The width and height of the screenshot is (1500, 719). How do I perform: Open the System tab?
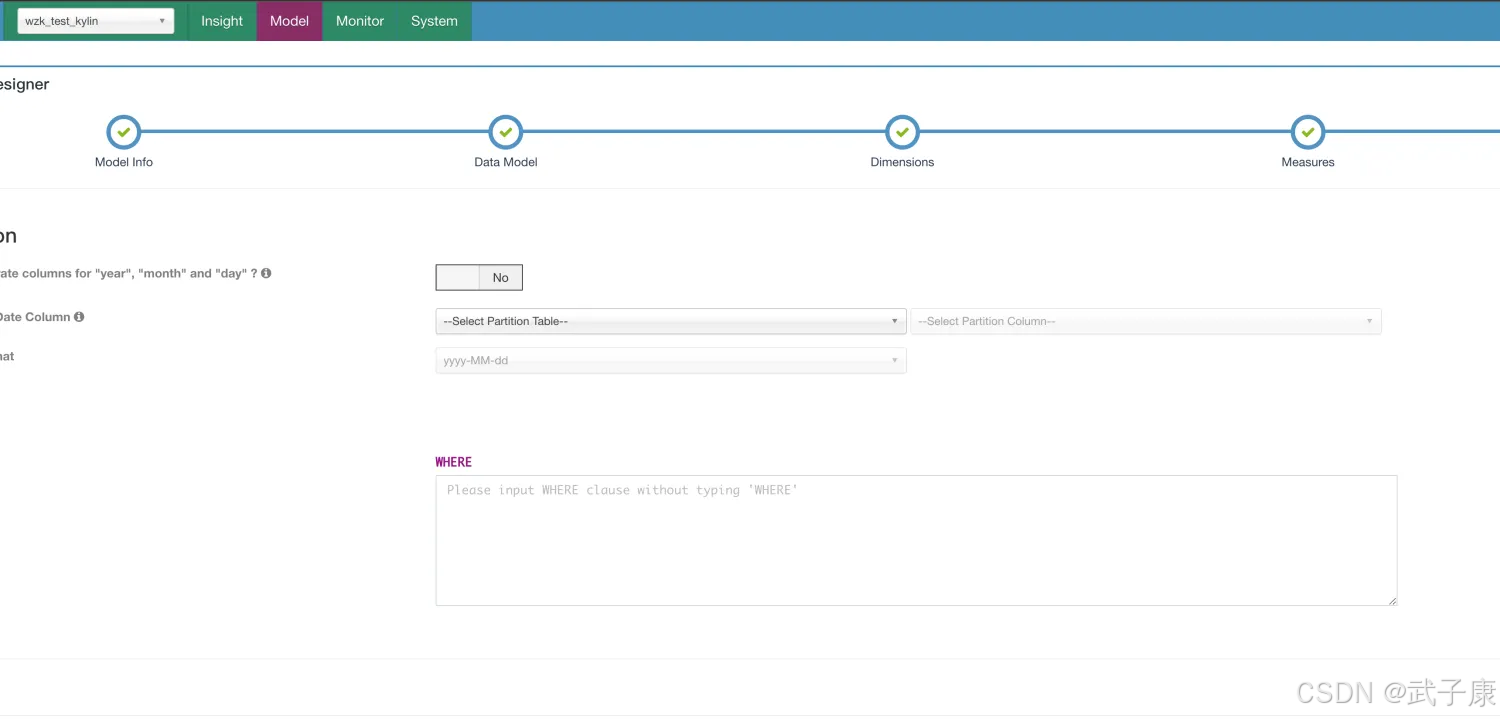[x=434, y=21]
